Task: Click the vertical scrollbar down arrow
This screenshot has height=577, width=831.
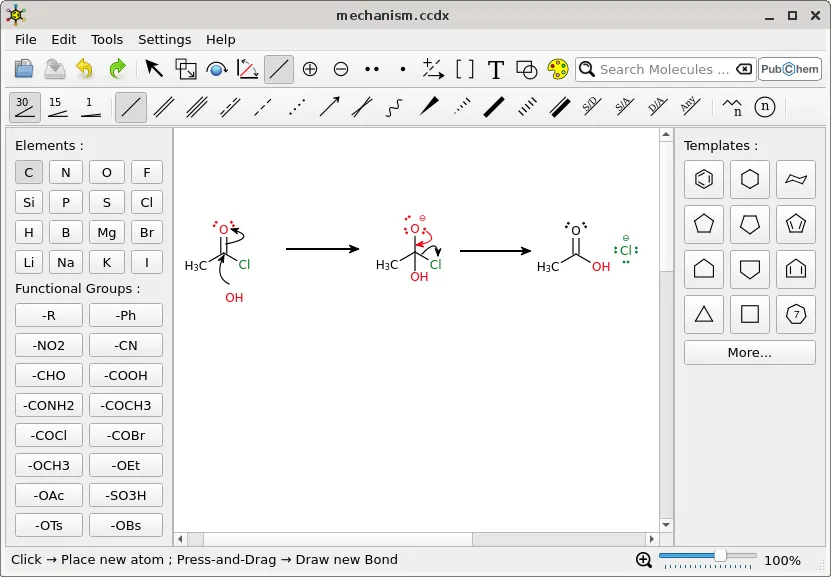Action: [666, 525]
